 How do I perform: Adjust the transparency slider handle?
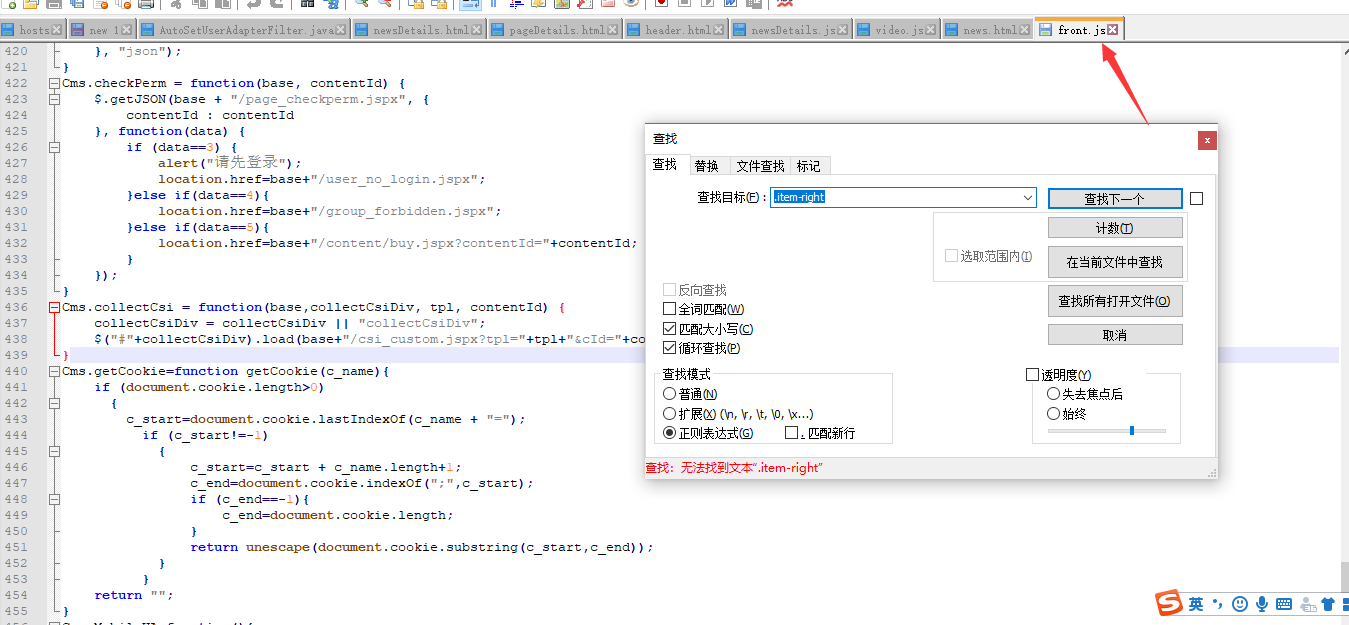(1131, 430)
